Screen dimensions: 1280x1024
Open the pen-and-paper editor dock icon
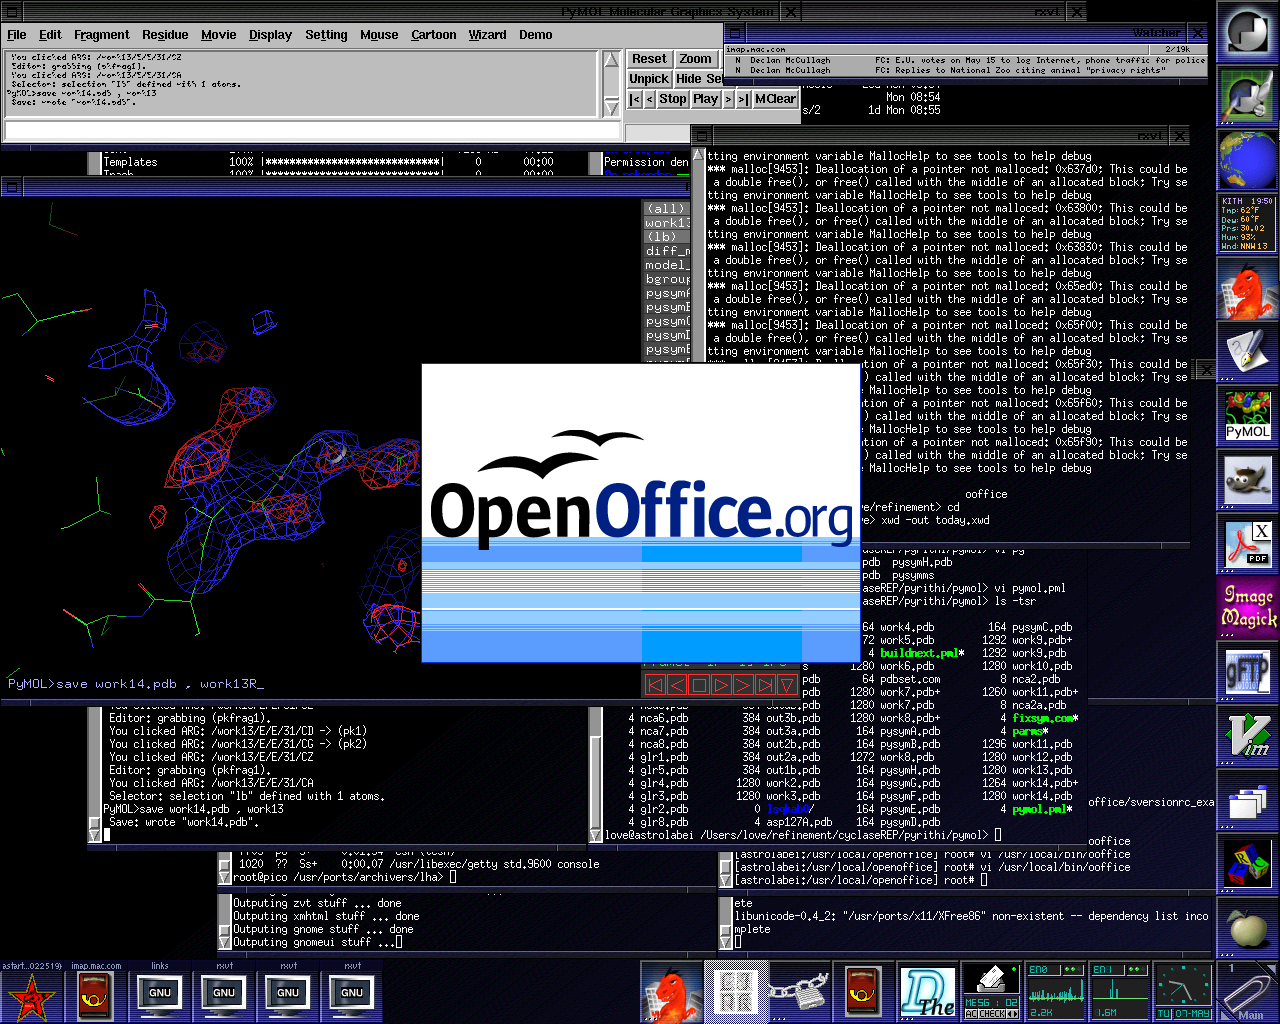pos(1248,352)
